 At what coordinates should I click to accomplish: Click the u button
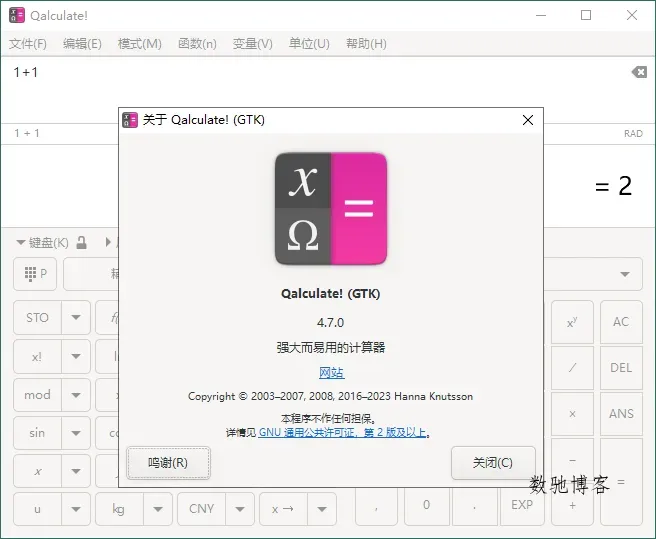coord(38,509)
